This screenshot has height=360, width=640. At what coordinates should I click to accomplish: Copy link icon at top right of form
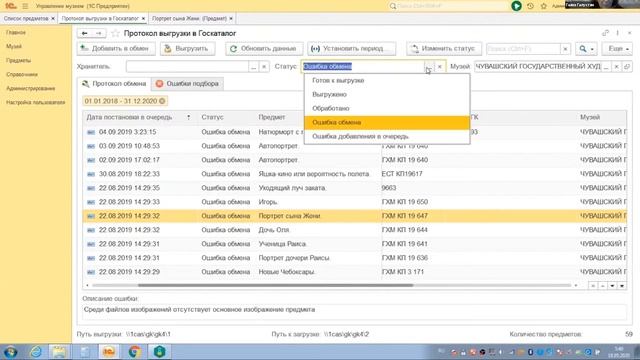coord(605,33)
